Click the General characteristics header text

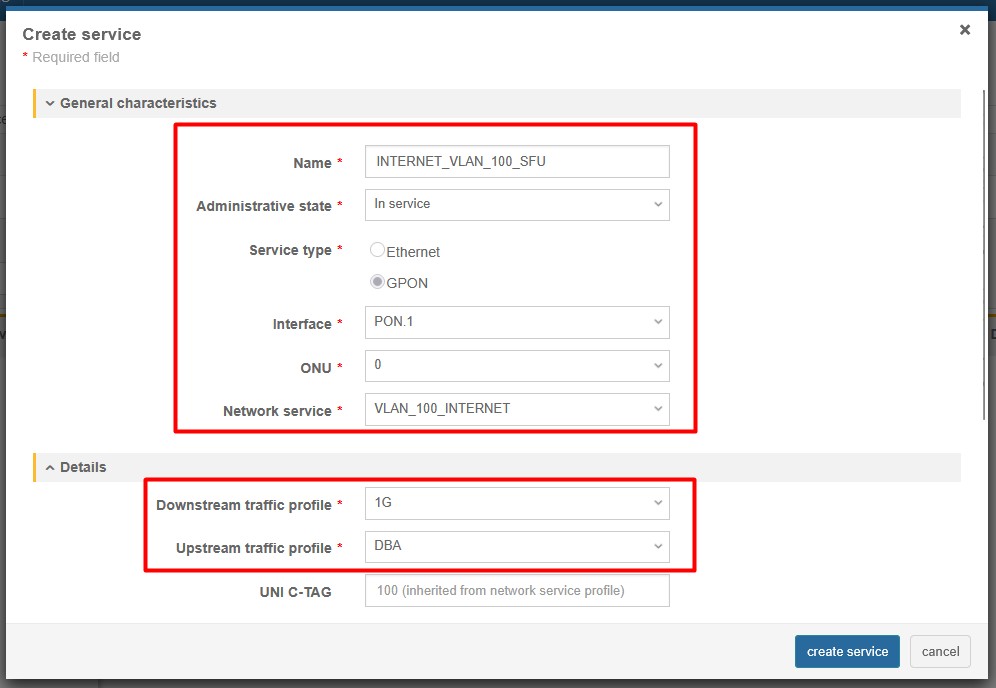[138, 103]
